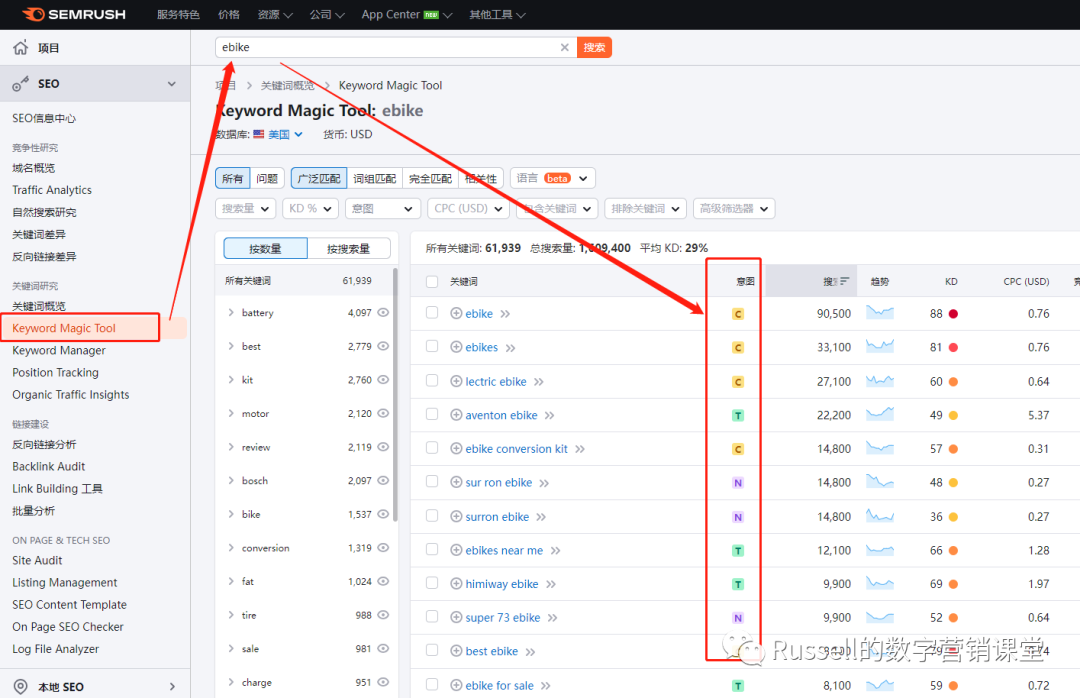Expand the battery keyword group
The height and width of the screenshot is (698, 1080).
click(231, 312)
